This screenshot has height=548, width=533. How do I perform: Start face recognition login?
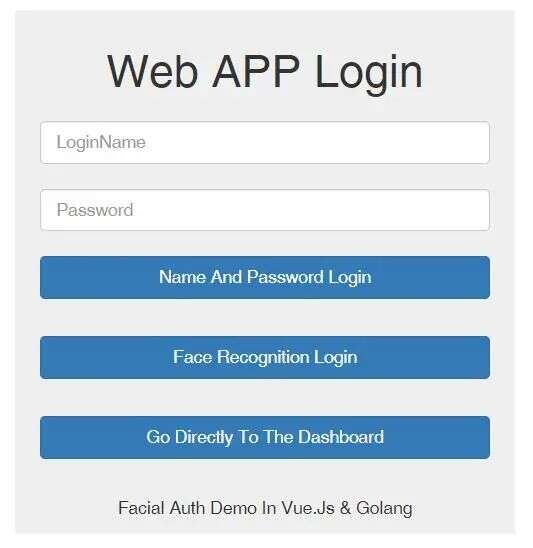(265, 358)
